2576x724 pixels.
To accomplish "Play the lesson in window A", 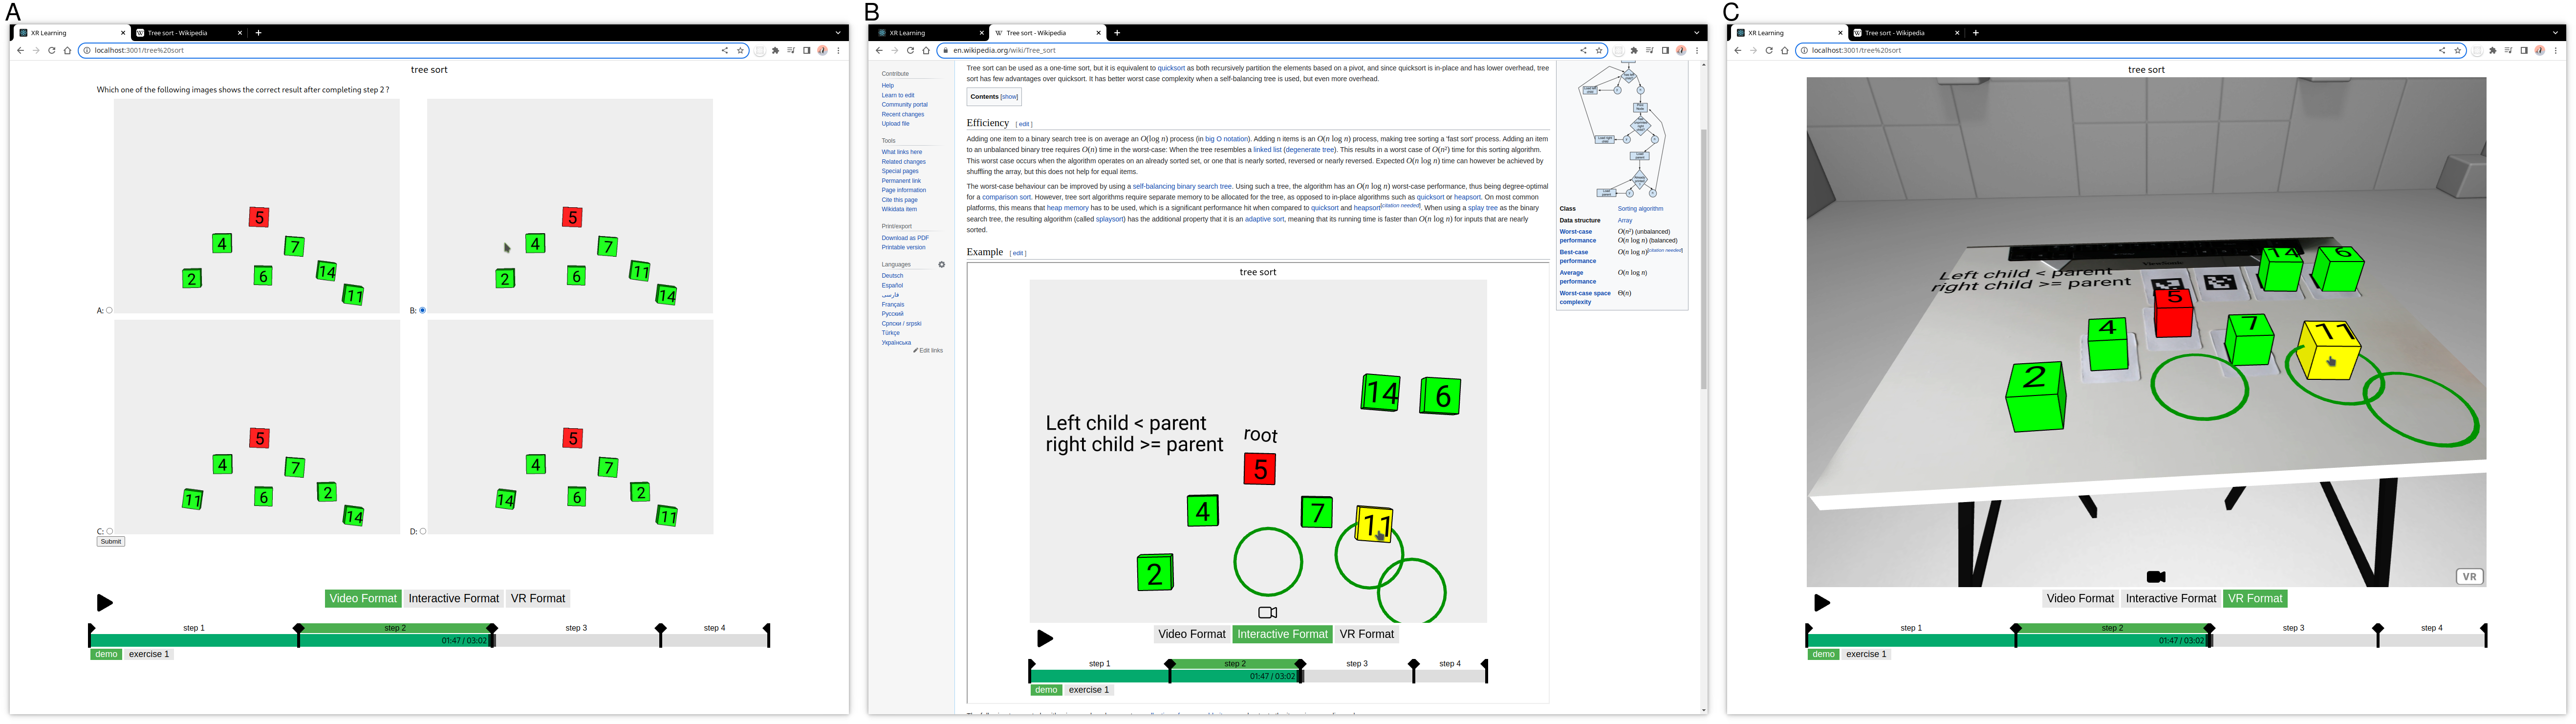I will click(104, 602).
